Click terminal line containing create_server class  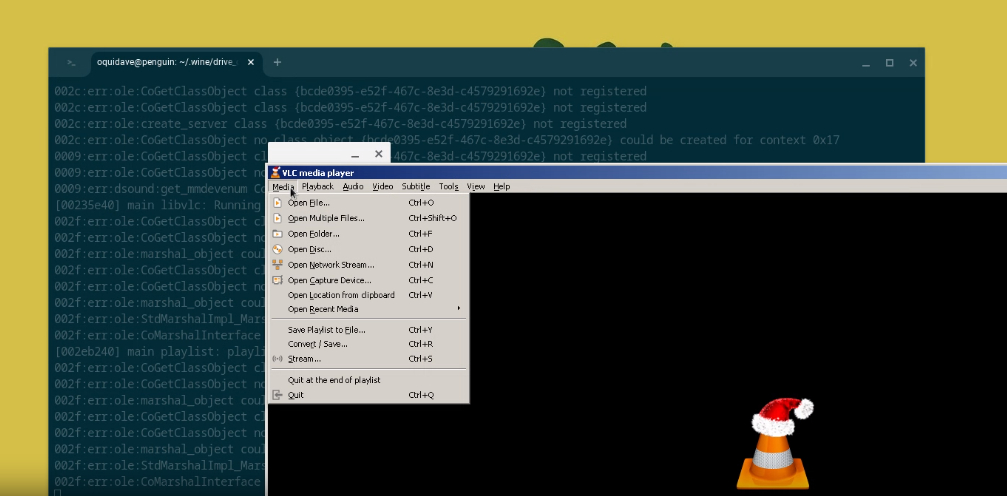340,123
